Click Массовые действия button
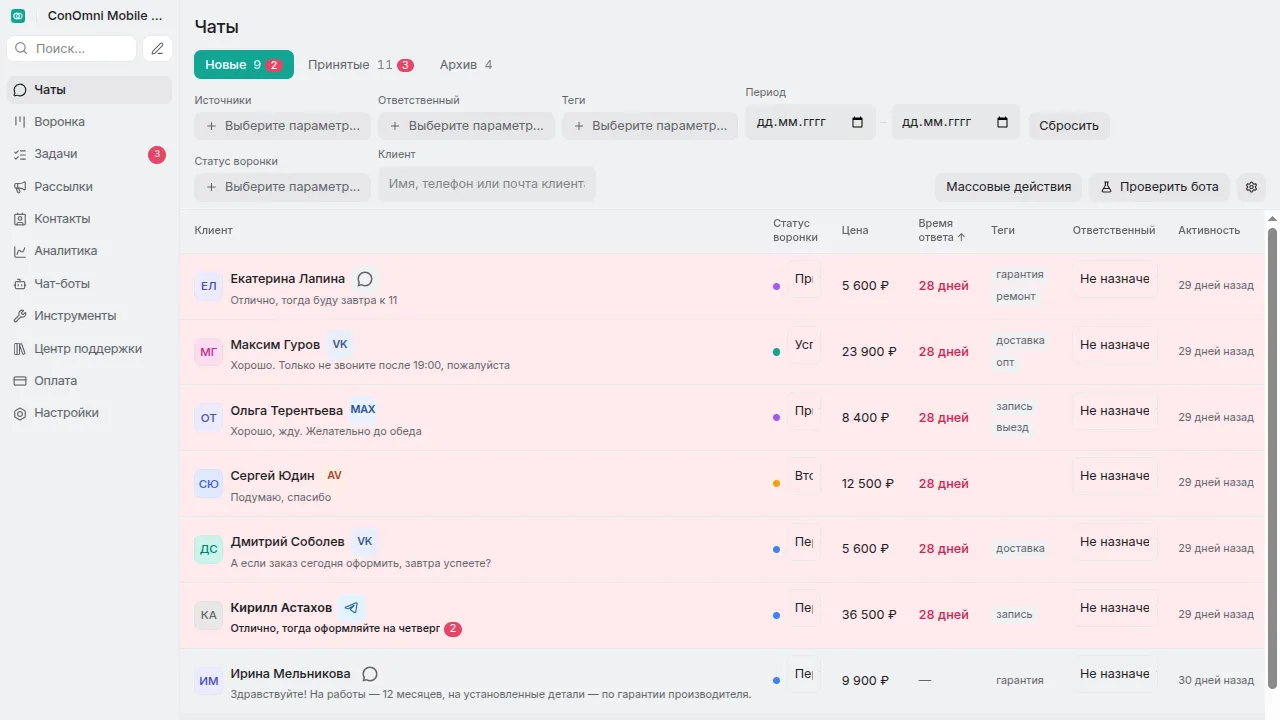 coord(1008,187)
